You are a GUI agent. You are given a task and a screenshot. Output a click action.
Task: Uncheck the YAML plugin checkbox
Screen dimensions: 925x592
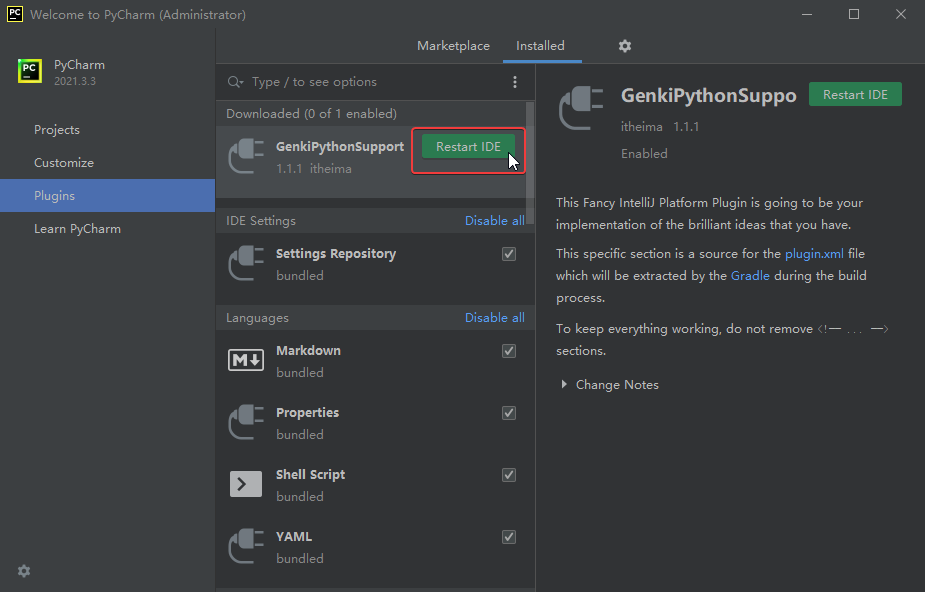click(x=509, y=537)
